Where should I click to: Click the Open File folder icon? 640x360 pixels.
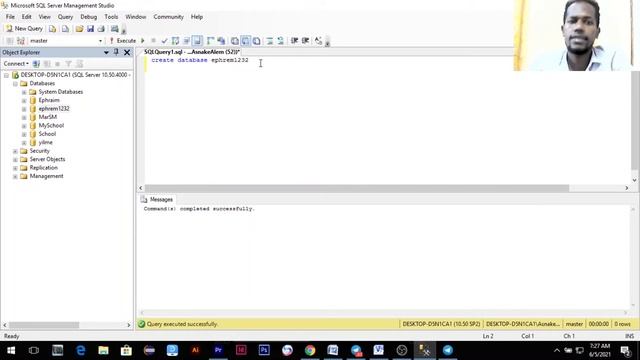pos(79,29)
